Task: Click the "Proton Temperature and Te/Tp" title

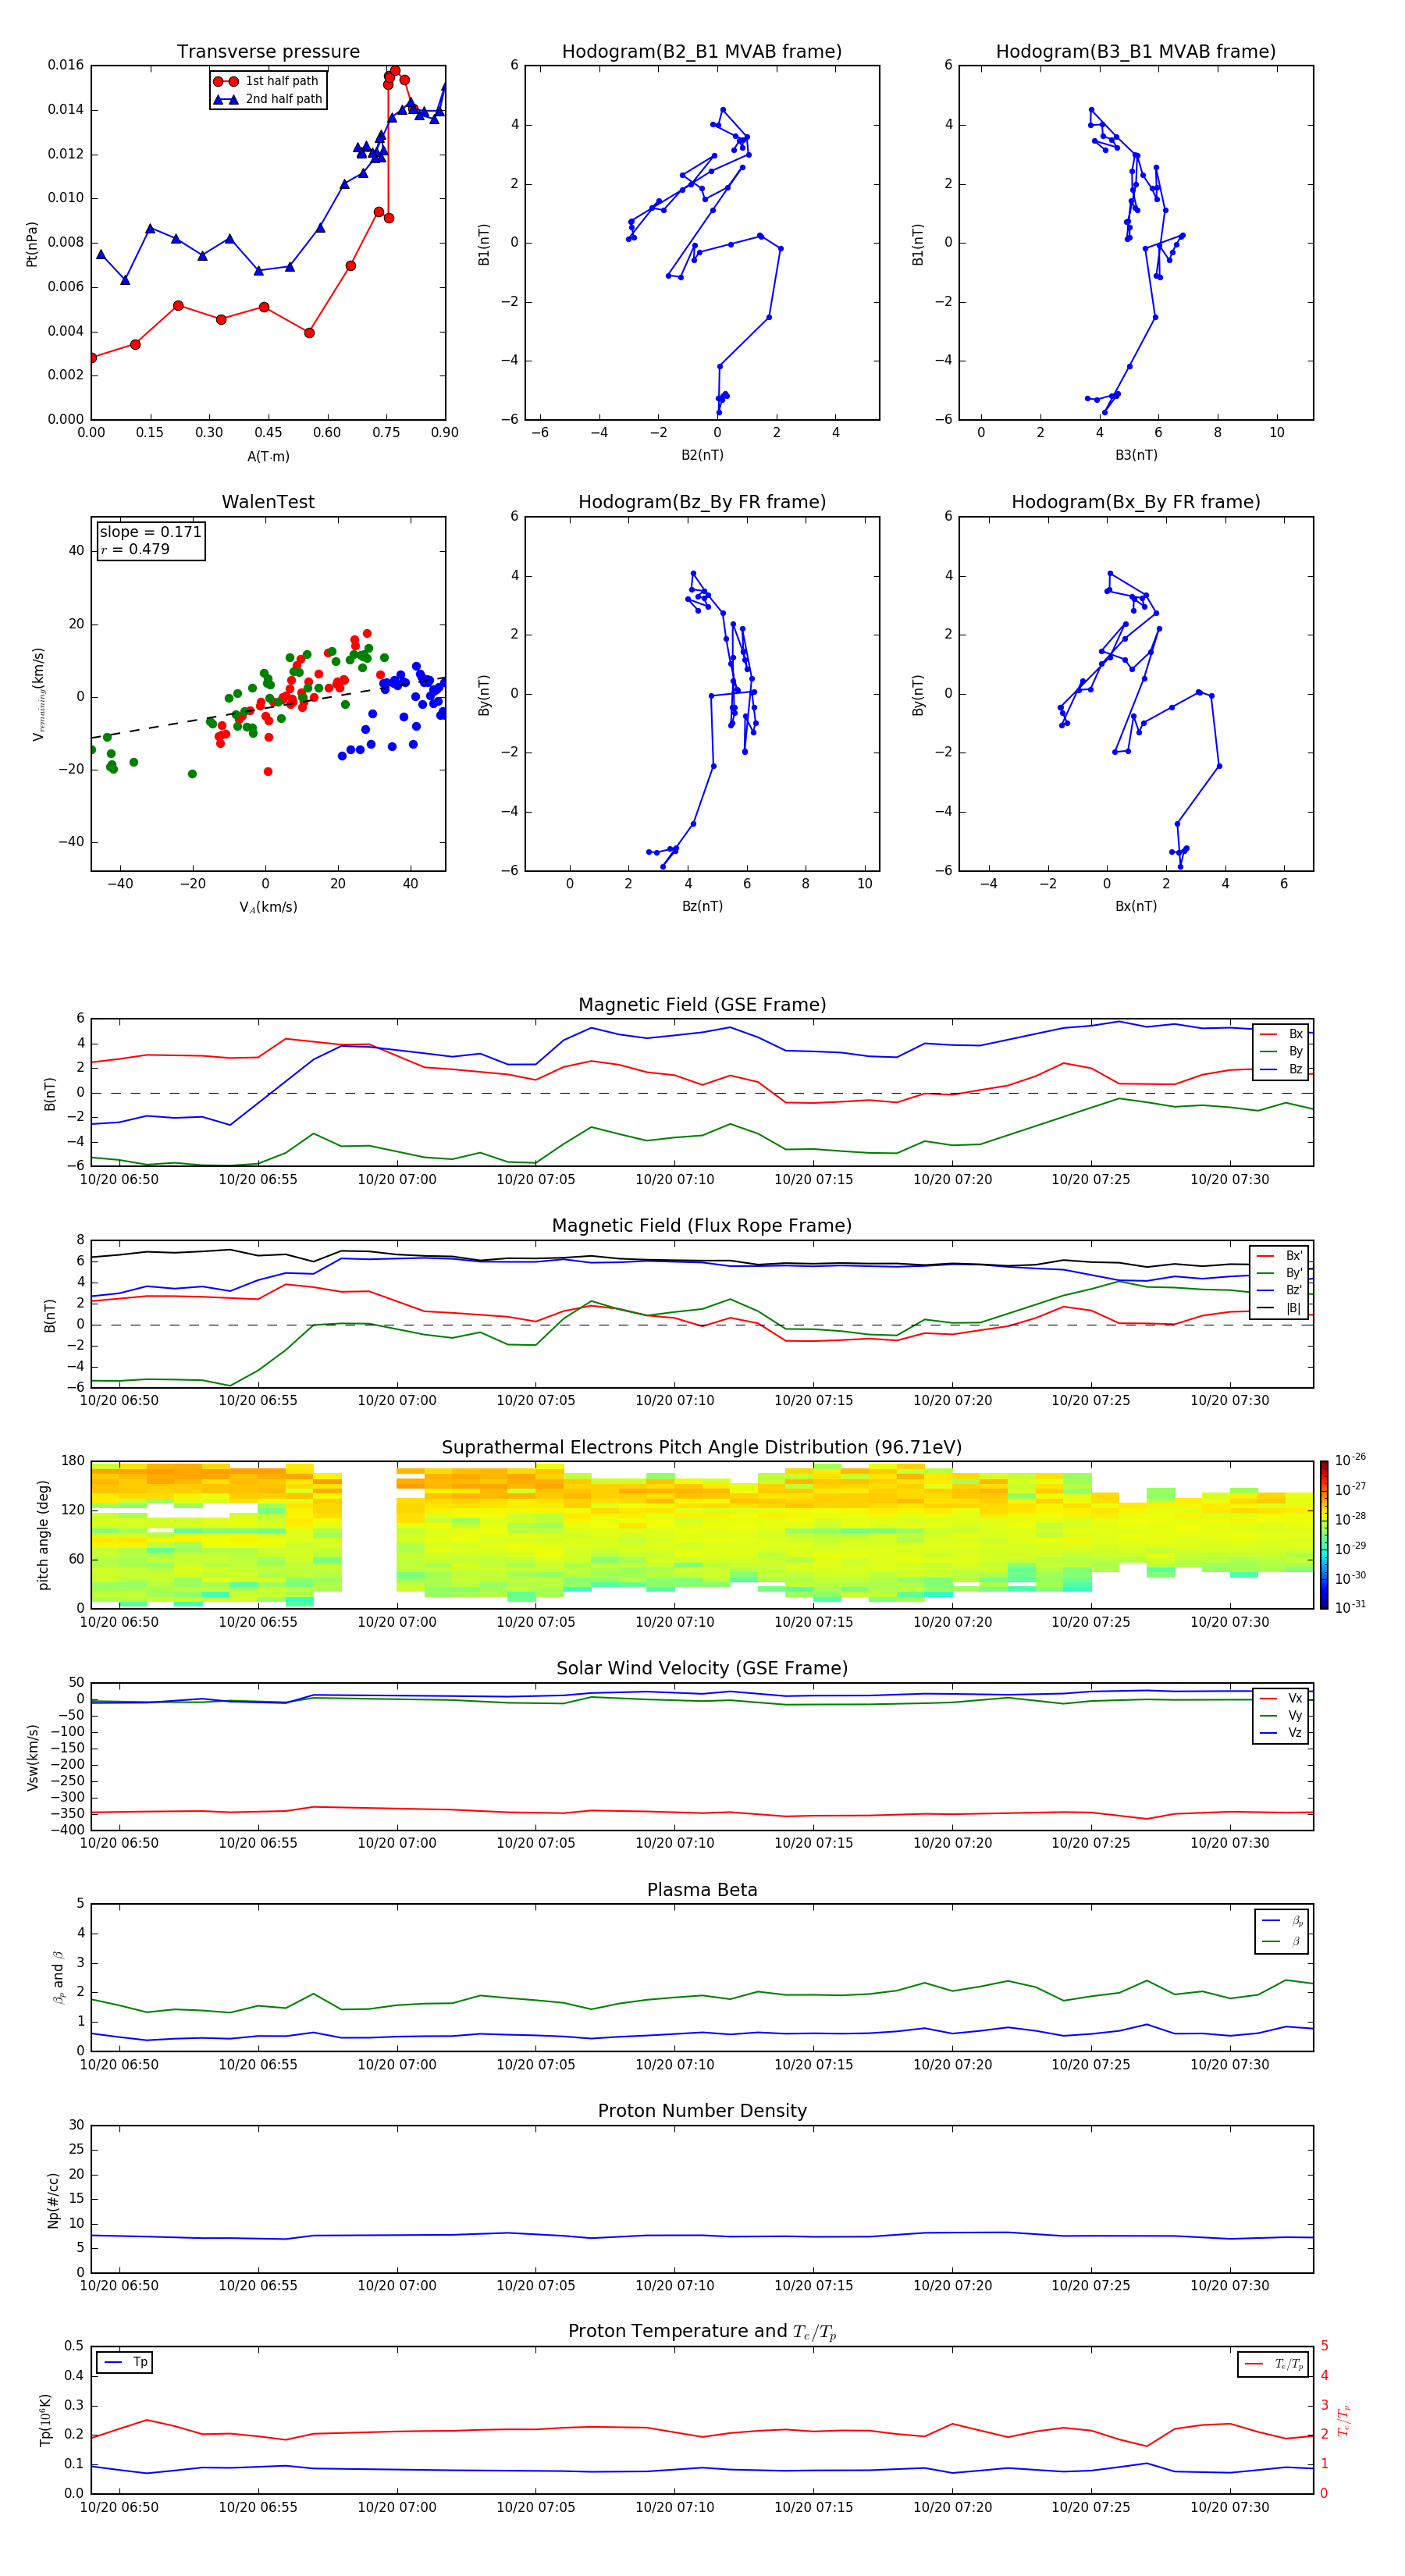Action: (702, 2332)
